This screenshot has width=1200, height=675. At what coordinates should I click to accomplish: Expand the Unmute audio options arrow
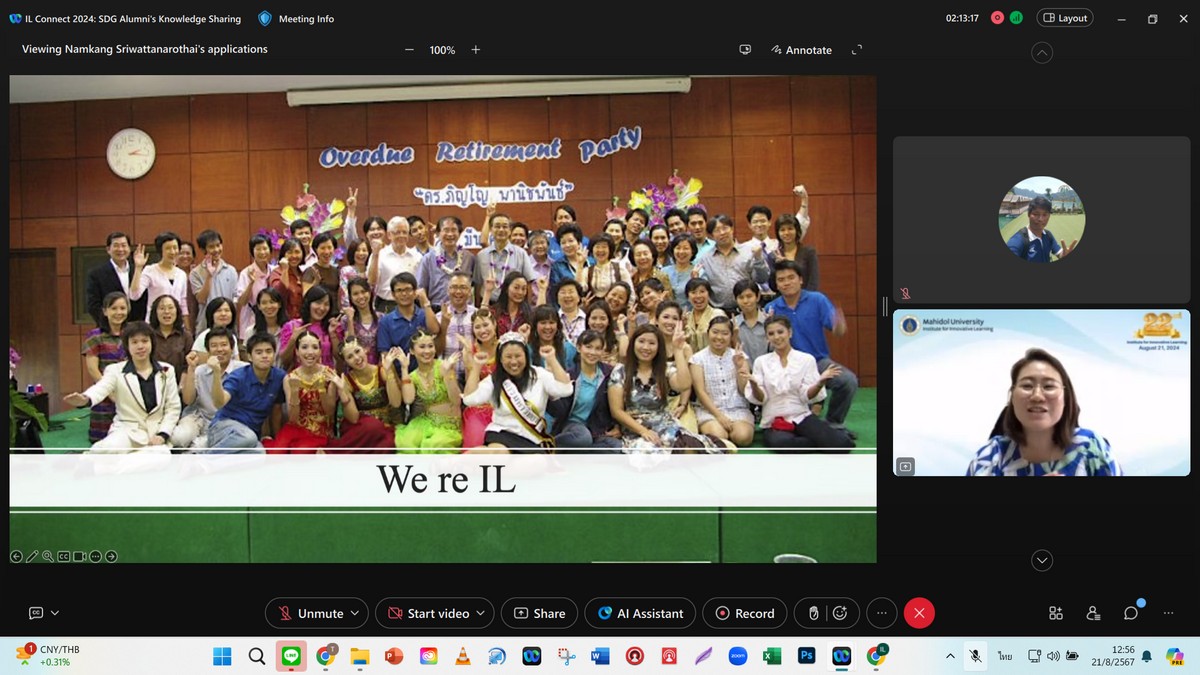(x=356, y=613)
